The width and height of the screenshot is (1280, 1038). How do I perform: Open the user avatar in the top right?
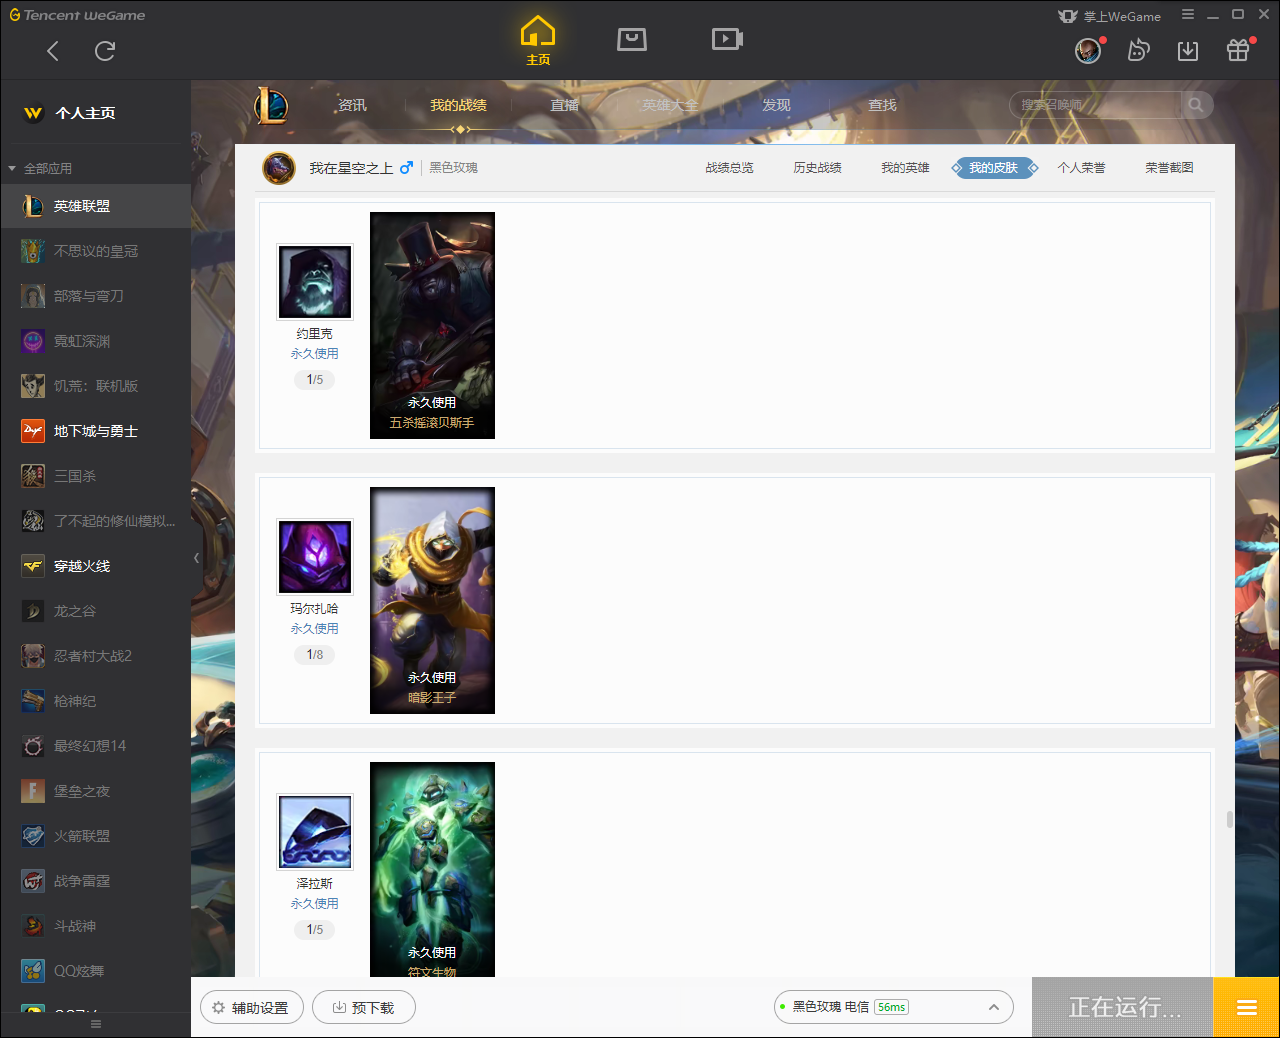[1088, 50]
